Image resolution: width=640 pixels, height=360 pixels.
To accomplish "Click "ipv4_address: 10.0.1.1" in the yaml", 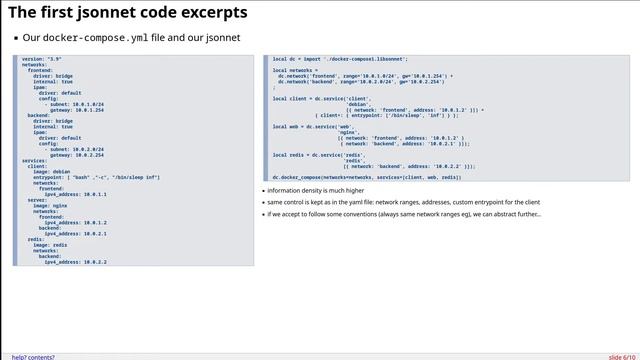I will click(76, 195).
